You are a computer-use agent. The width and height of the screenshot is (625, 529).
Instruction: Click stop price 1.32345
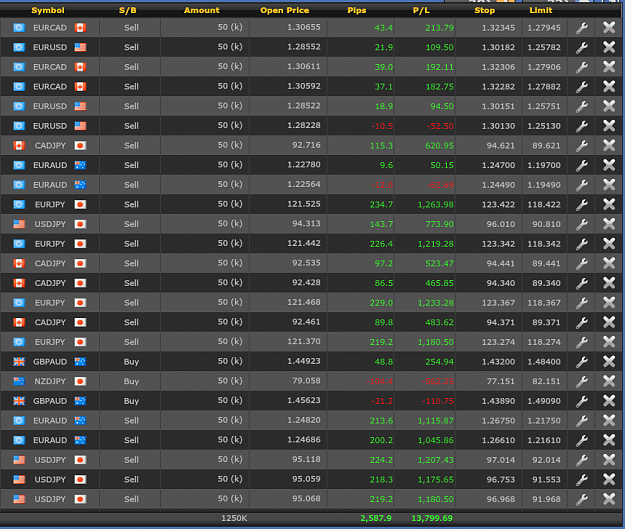click(498, 28)
